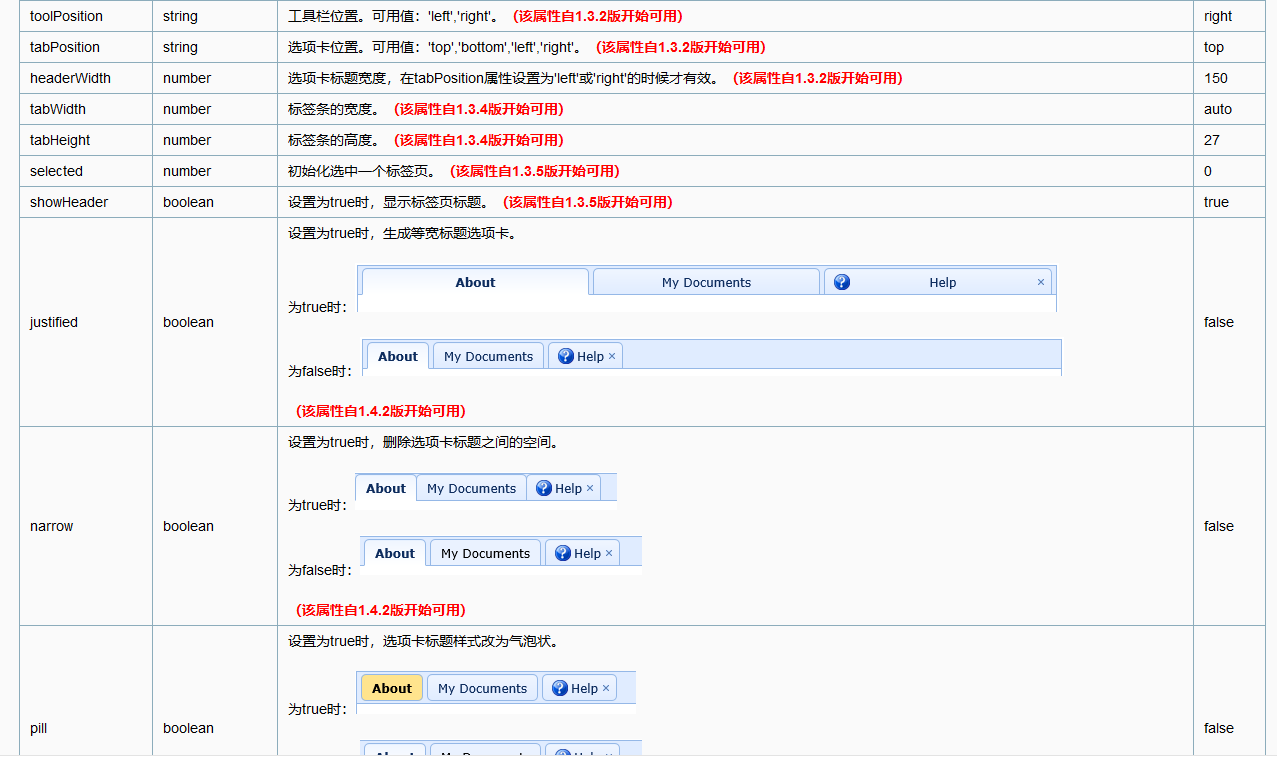The height and width of the screenshot is (757, 1277).
Task: Click the showHeader property name cell
Action: [86, 202]
